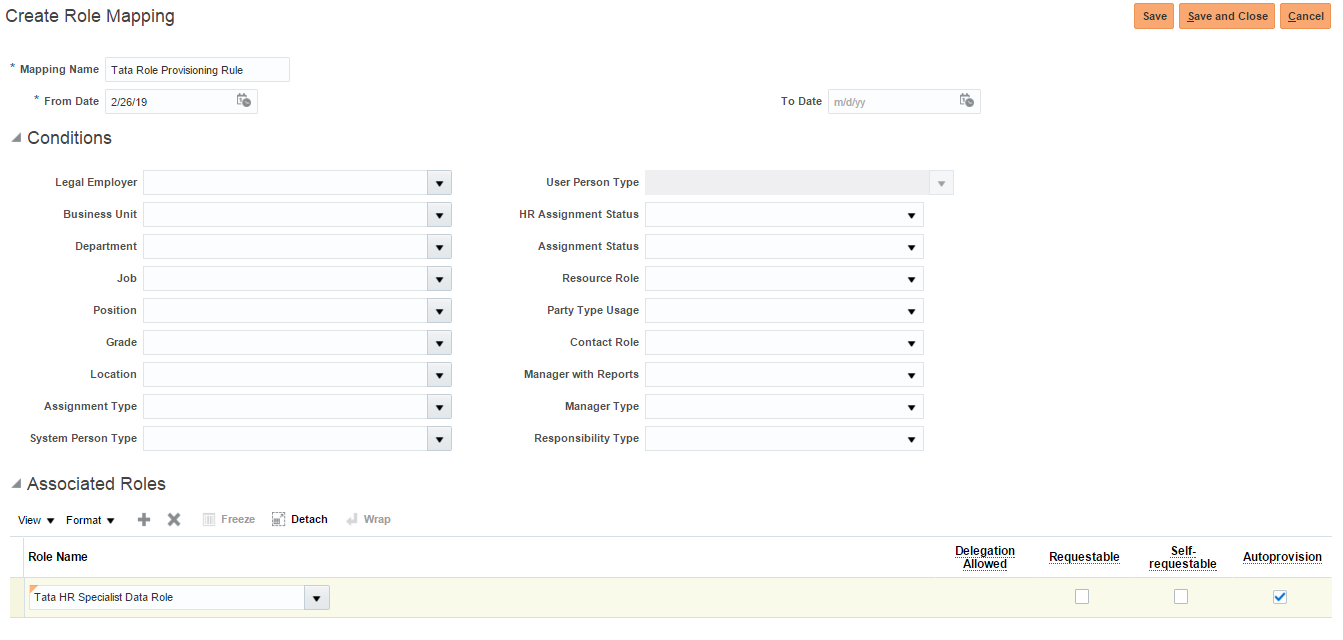Click the Delete row X icon

(174, 520)
